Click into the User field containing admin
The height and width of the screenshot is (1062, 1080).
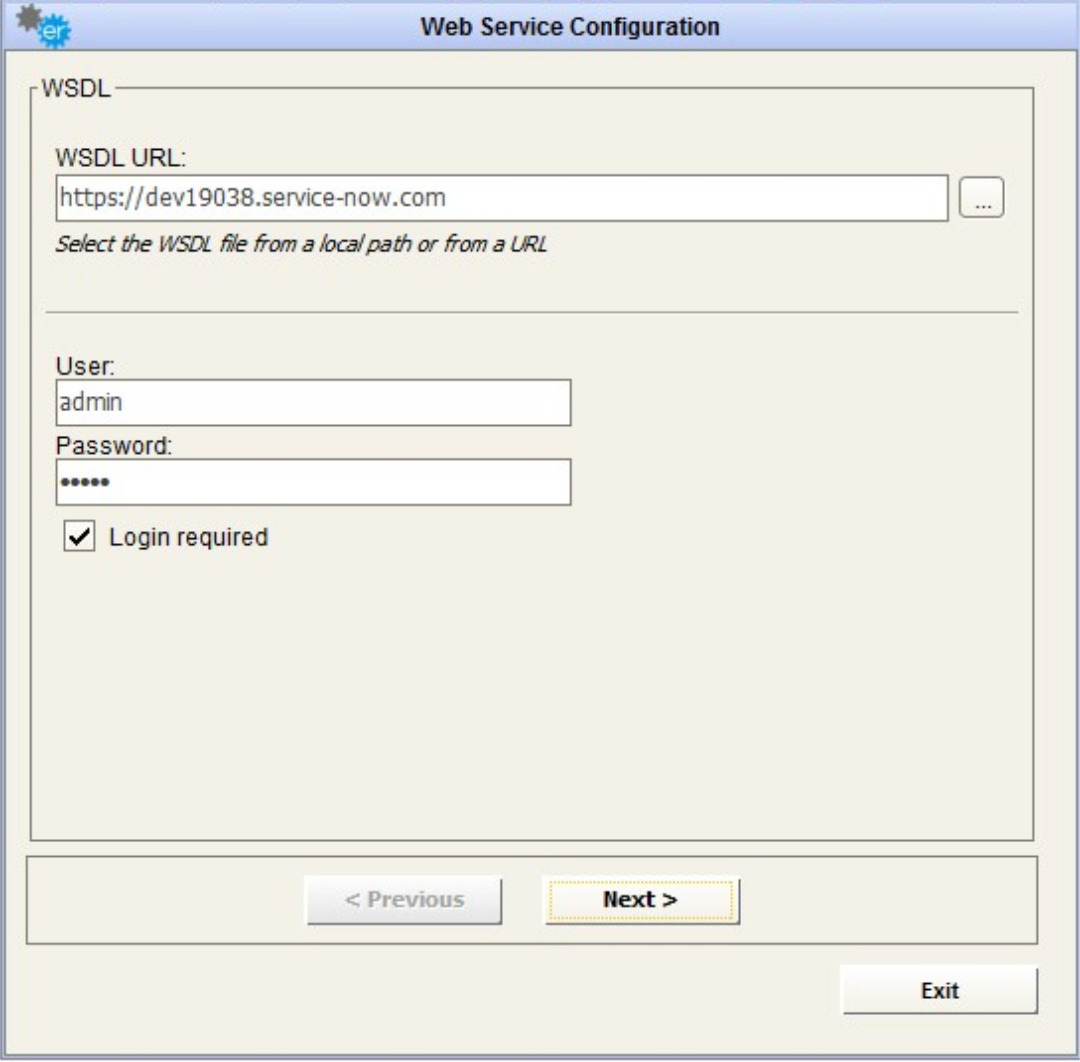pyautogui.click(x=312, y=402)
